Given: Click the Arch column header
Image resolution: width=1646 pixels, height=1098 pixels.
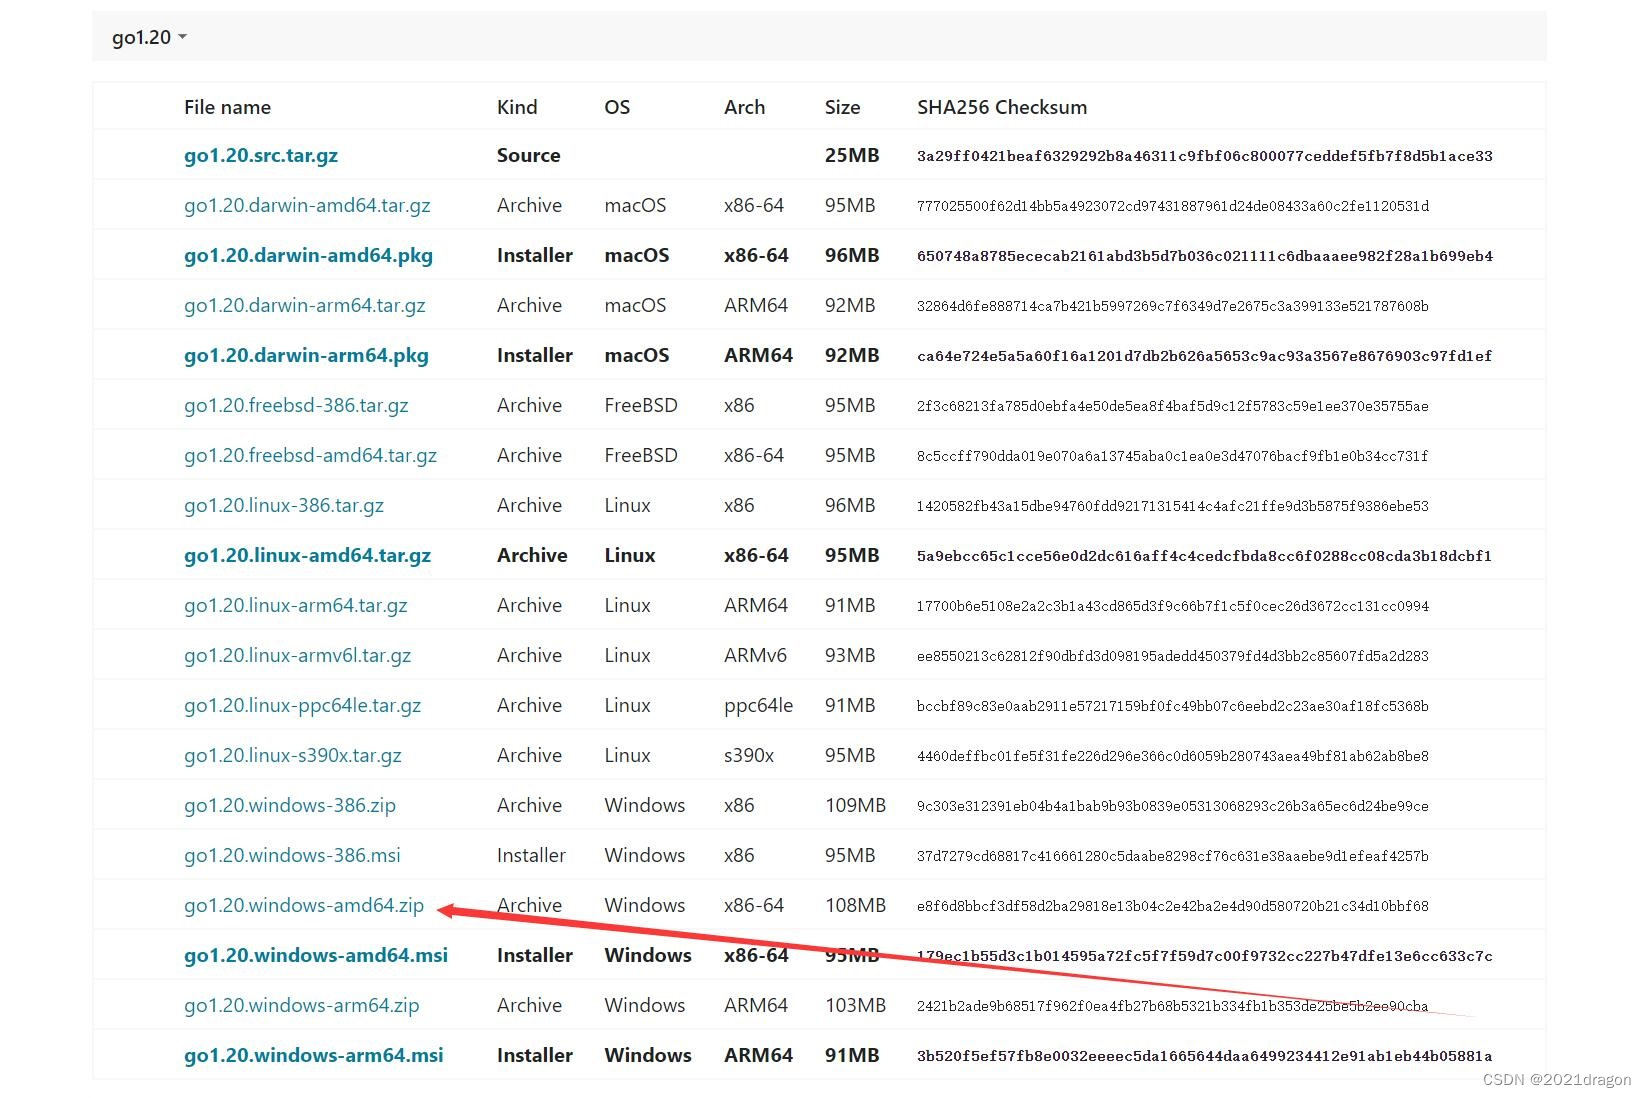Looking at the screenshot, I should point(744,107).
